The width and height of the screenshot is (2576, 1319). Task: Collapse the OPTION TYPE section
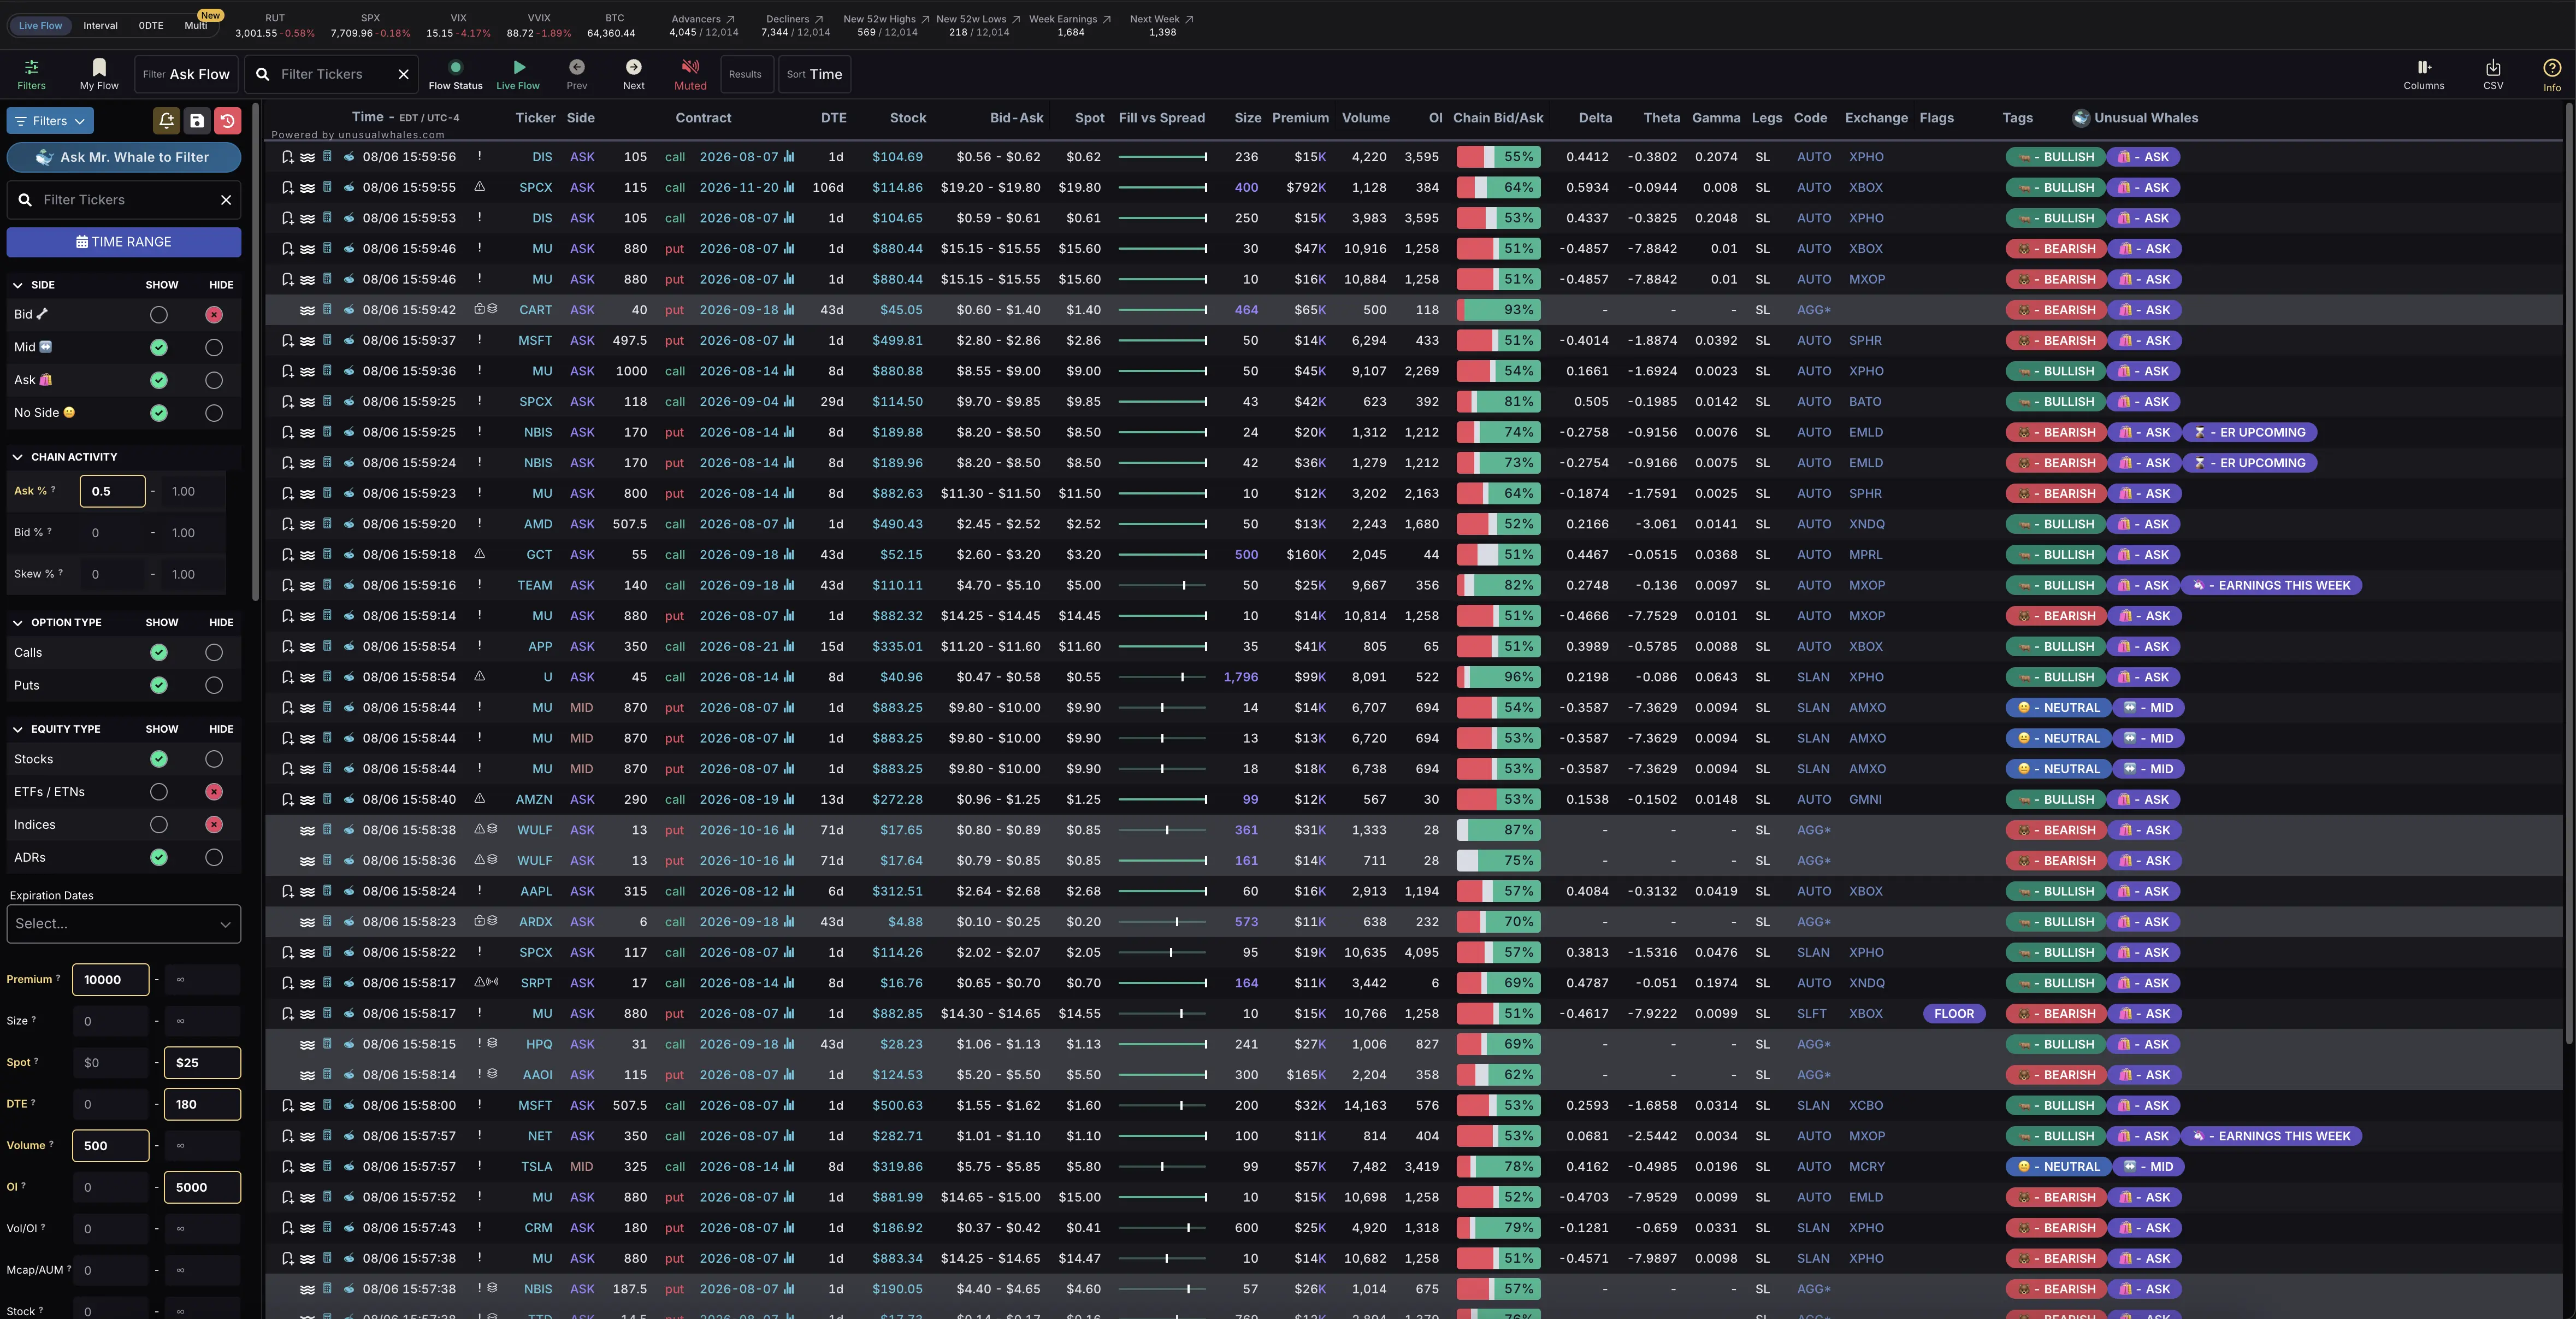17,622
